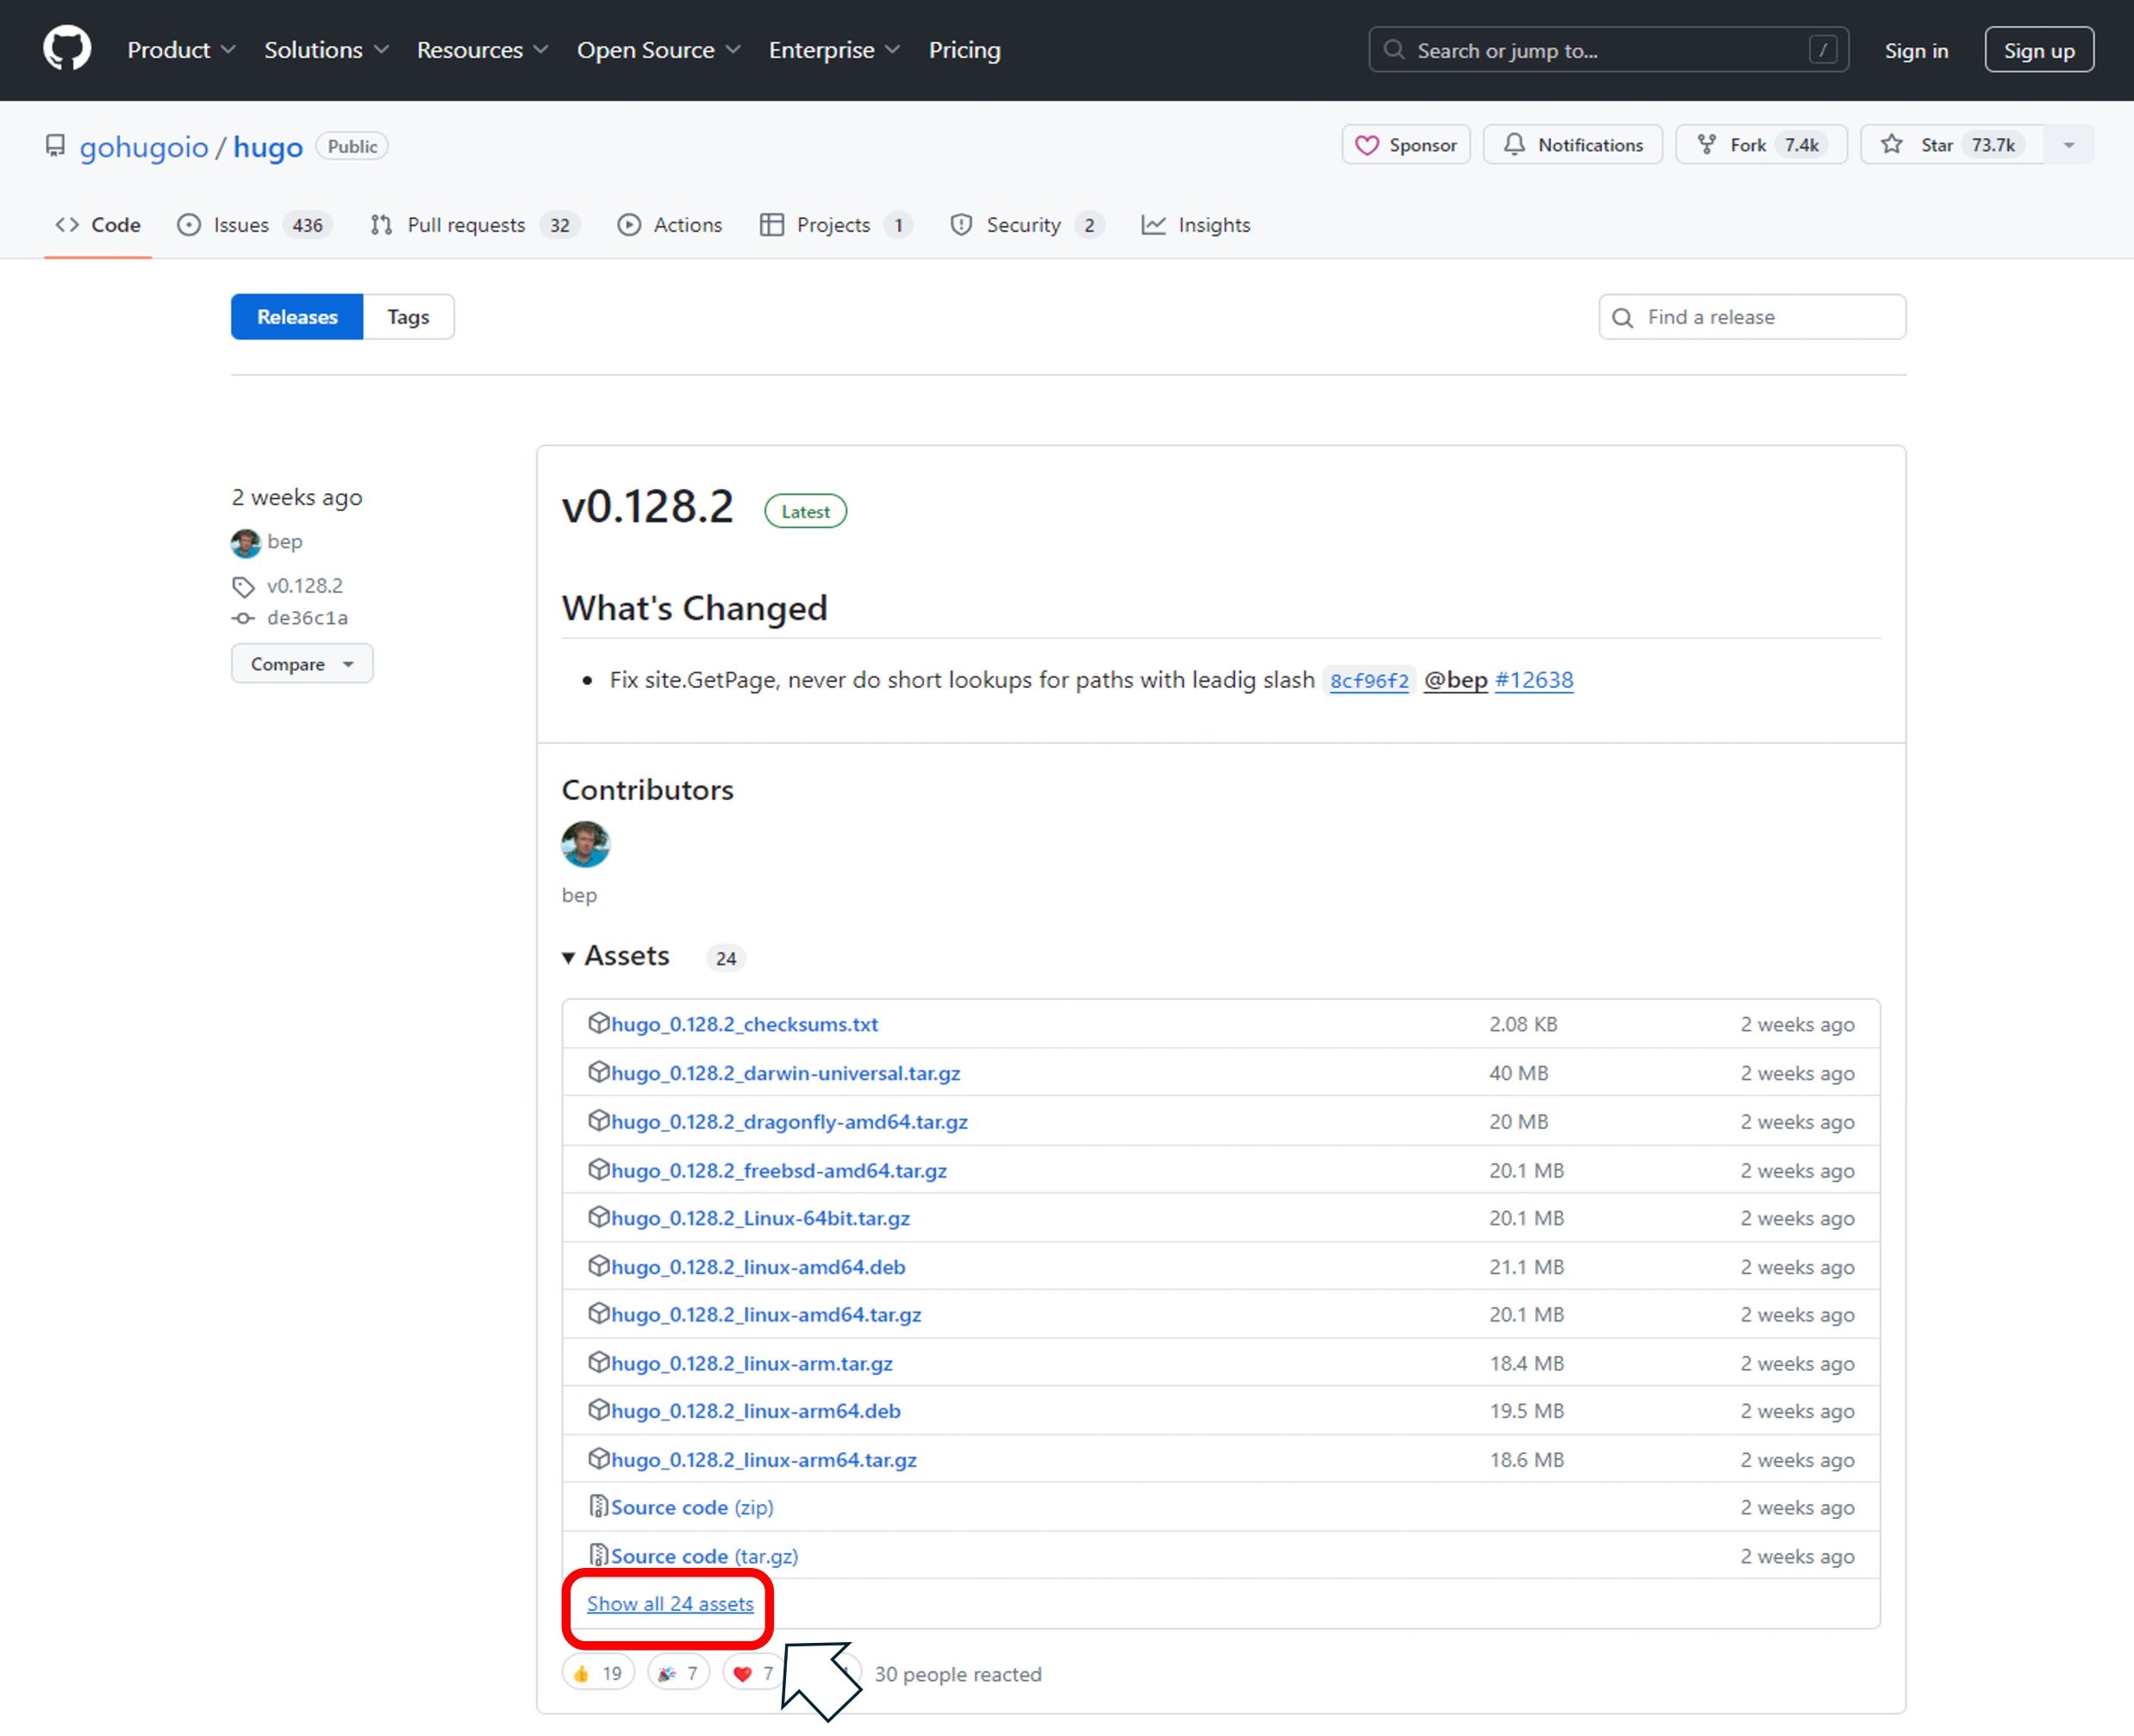Open the star lists dropdown arrow
This screenshot has width=2134, height=1736.
2069,145
